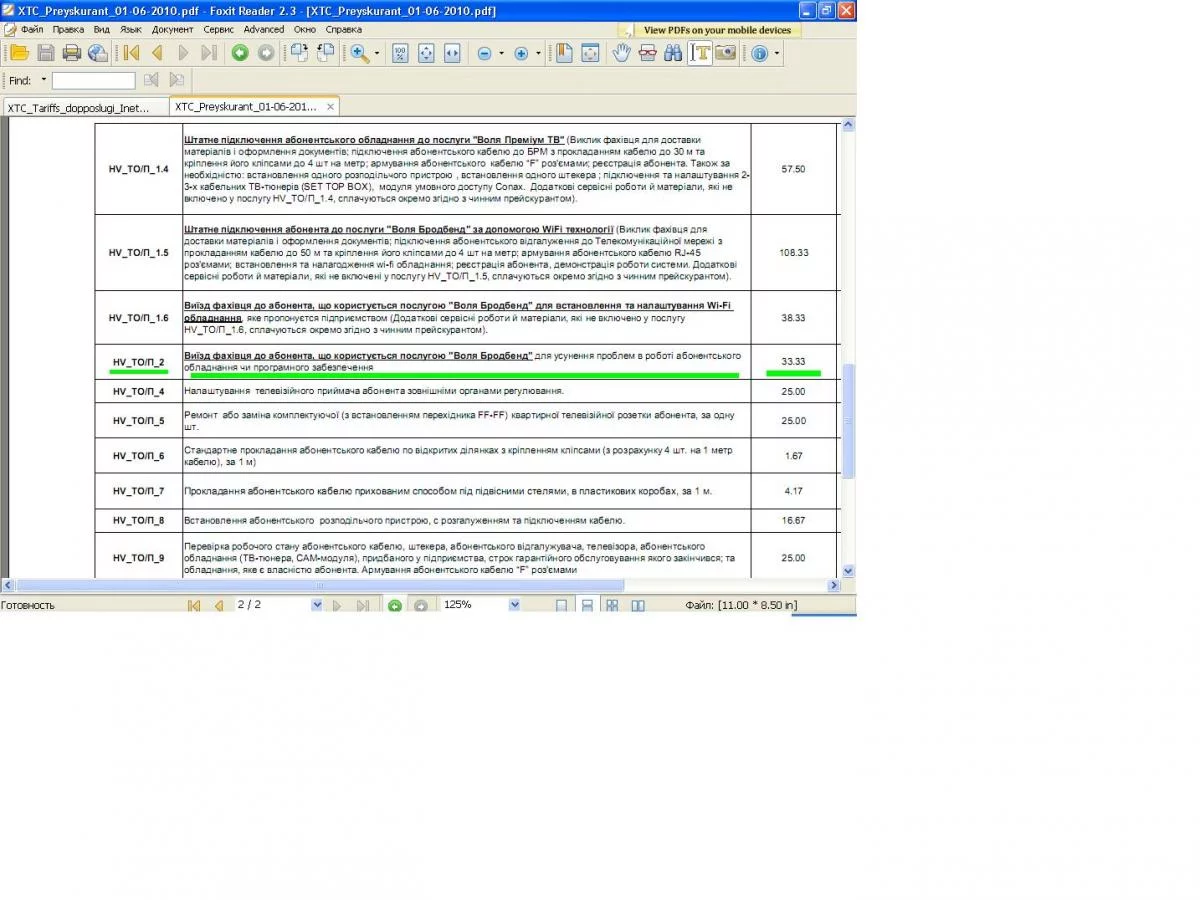Open dropdown arrow beside magnifier zoom tool

point(377,54)
